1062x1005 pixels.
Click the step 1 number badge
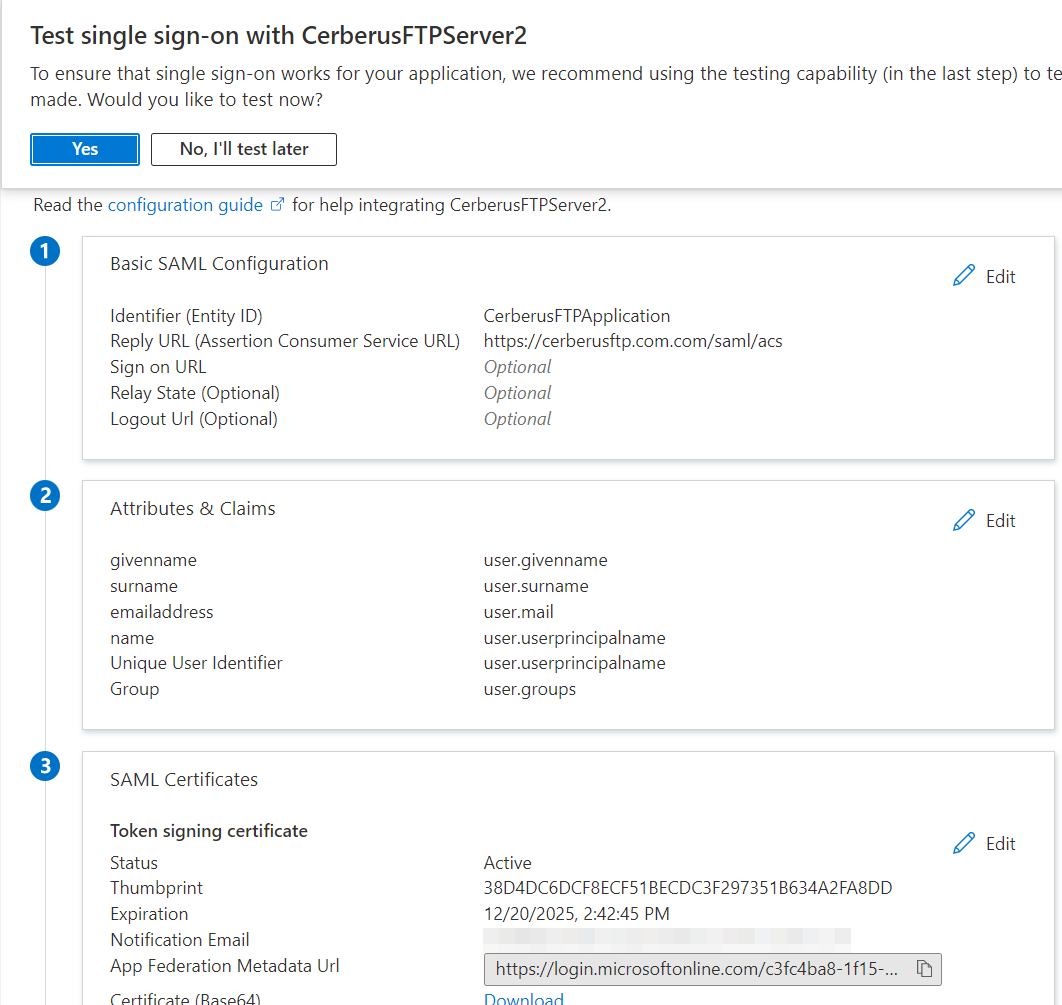click(x=45, y=252)
